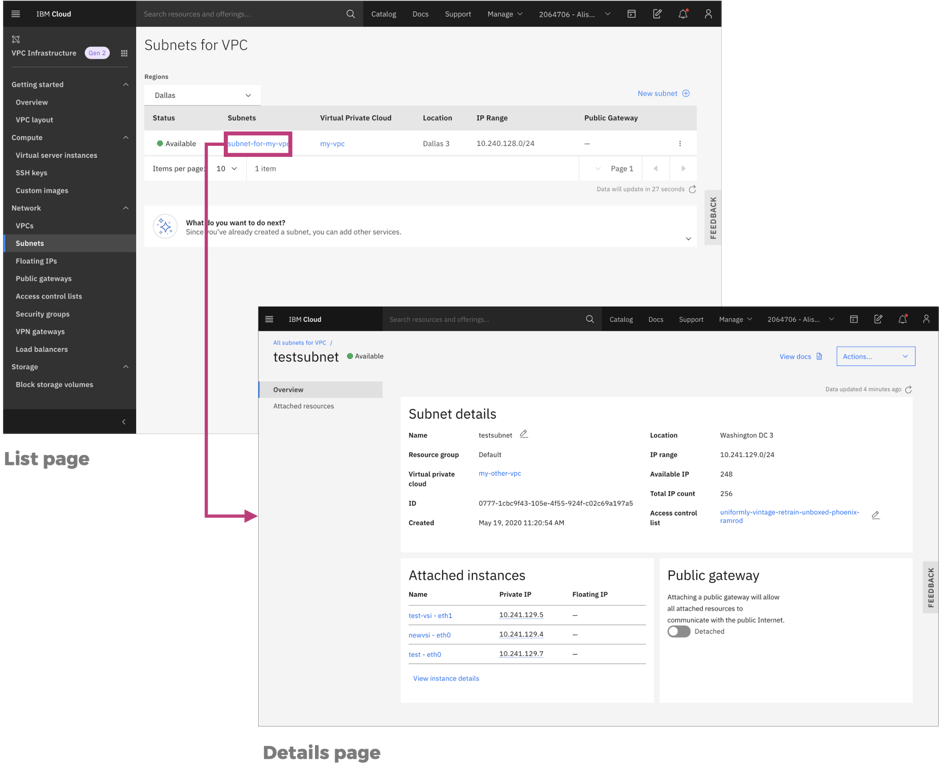
Task: Open uniformly-vintage-retrain access control list link
Action: [x=790, y=516]
